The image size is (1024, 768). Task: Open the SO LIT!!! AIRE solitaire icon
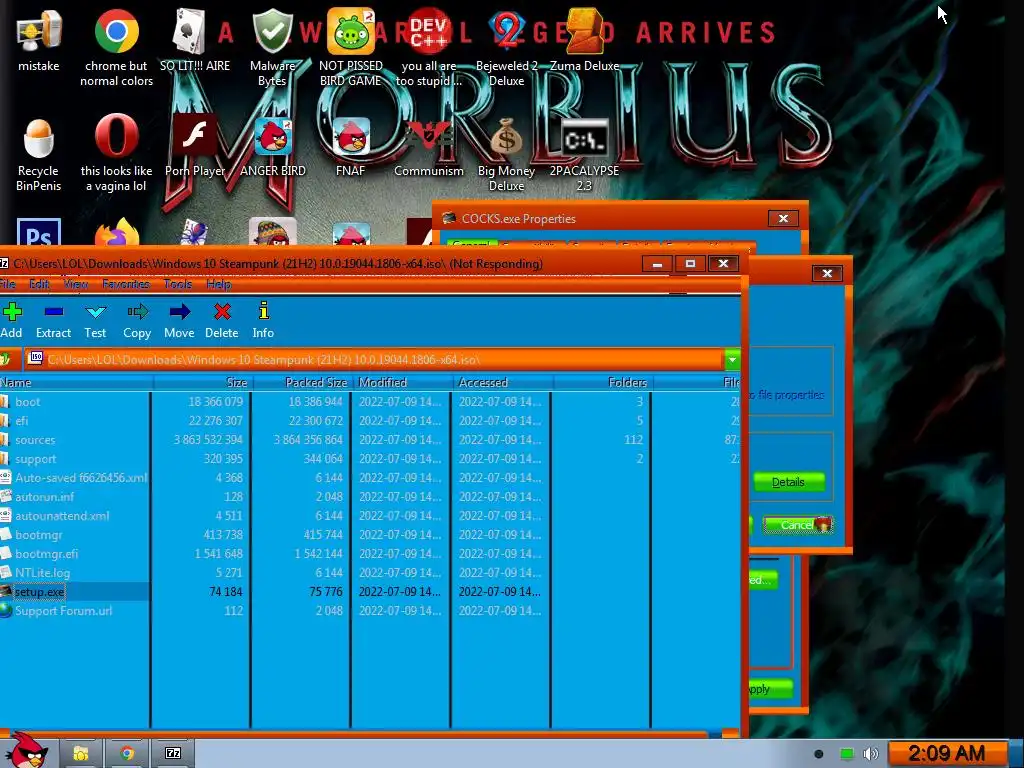(195, 40)
